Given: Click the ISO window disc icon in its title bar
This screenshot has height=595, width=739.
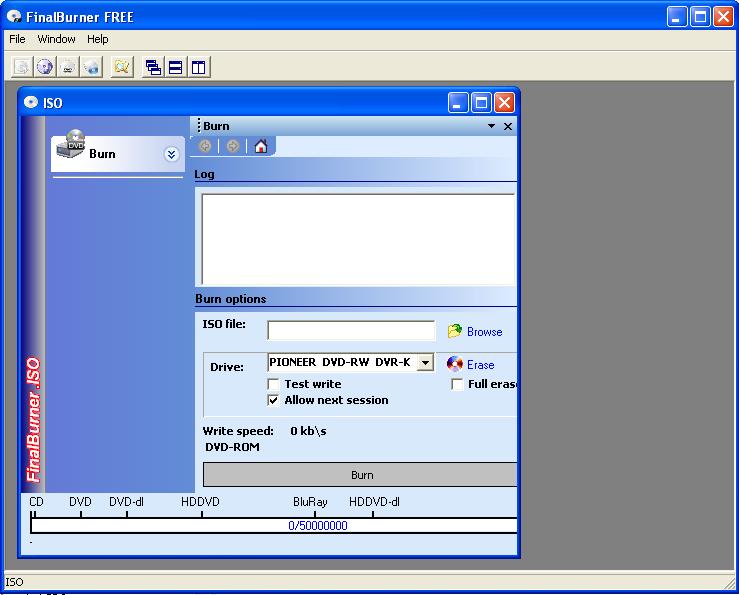Looking at the screenshot, I should tap(31, 102).
